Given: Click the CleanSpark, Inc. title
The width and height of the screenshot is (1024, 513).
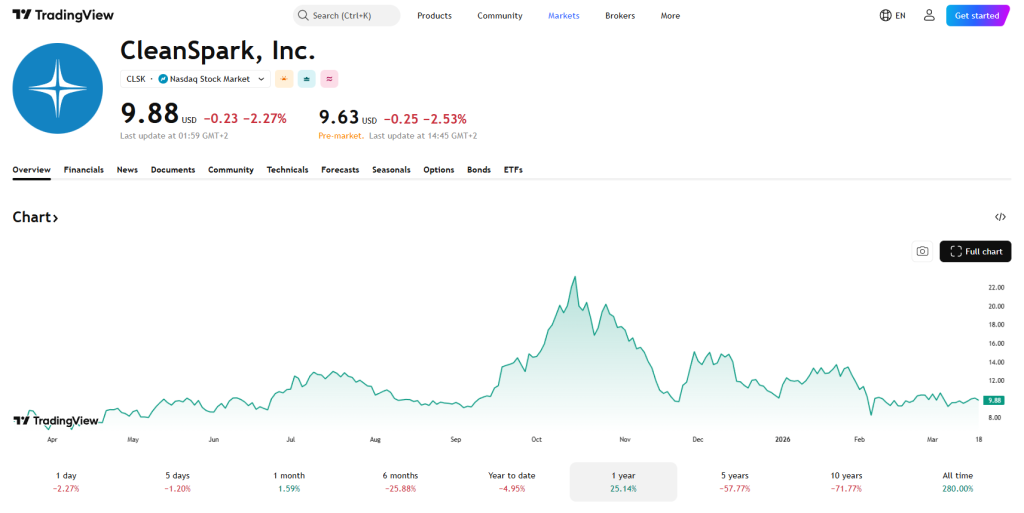Looking at the screenshot, I should 217,50.
